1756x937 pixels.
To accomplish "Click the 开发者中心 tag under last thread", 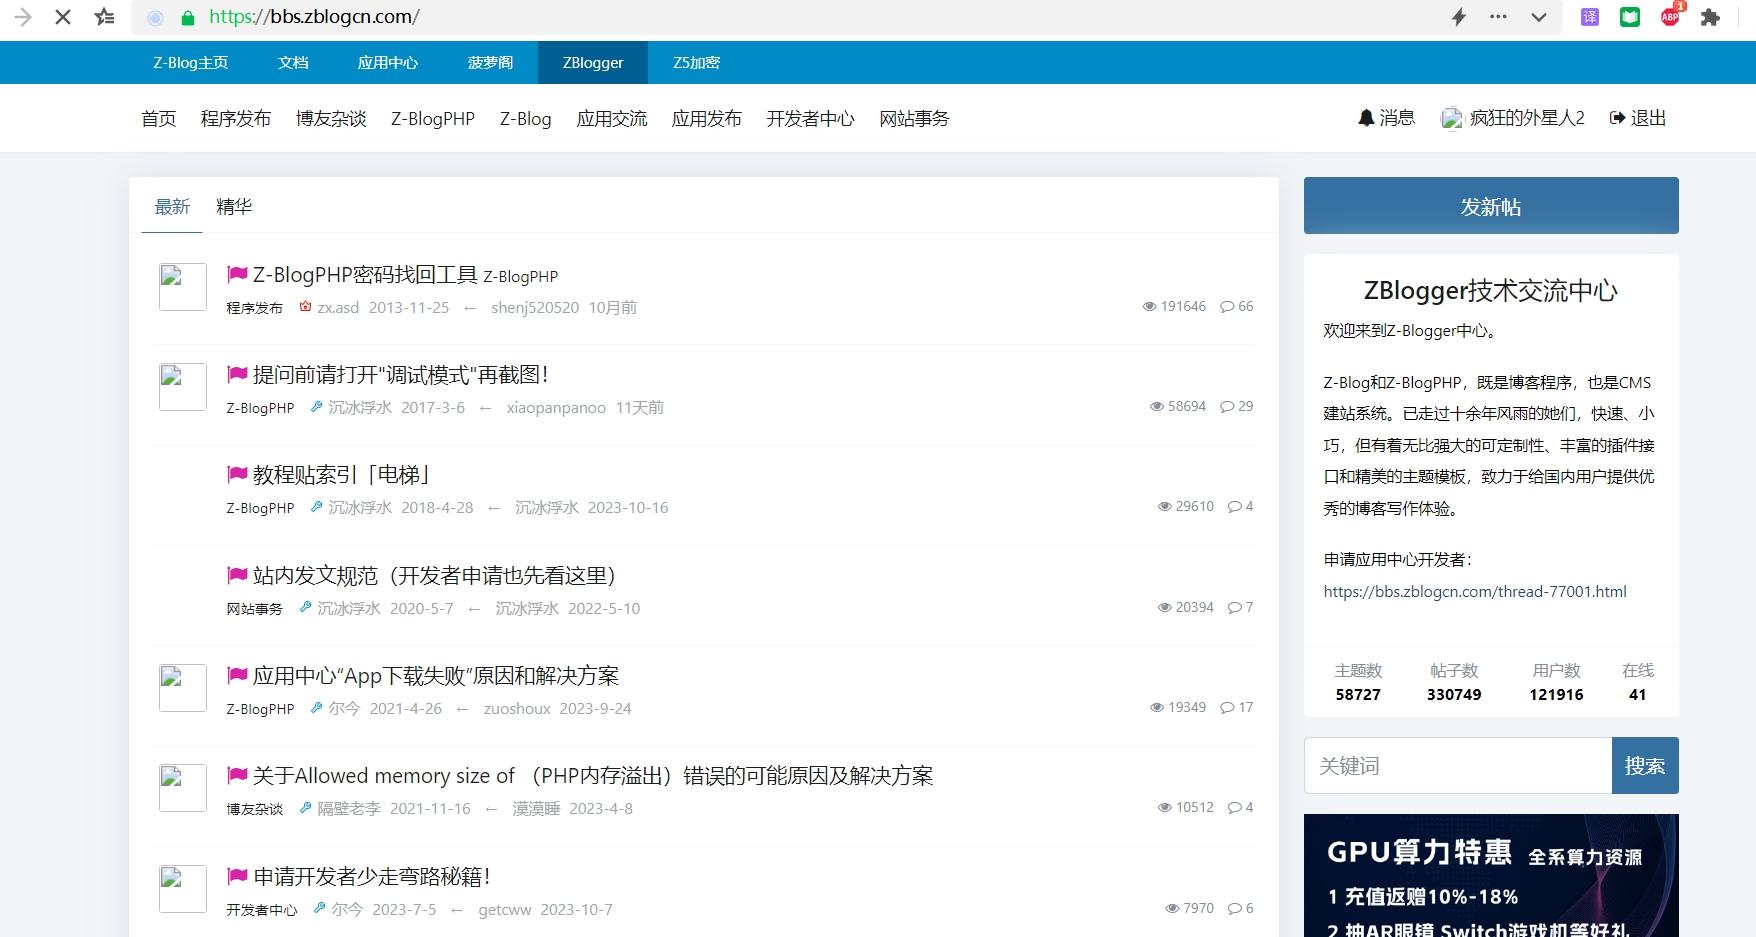I will point(262,910).
